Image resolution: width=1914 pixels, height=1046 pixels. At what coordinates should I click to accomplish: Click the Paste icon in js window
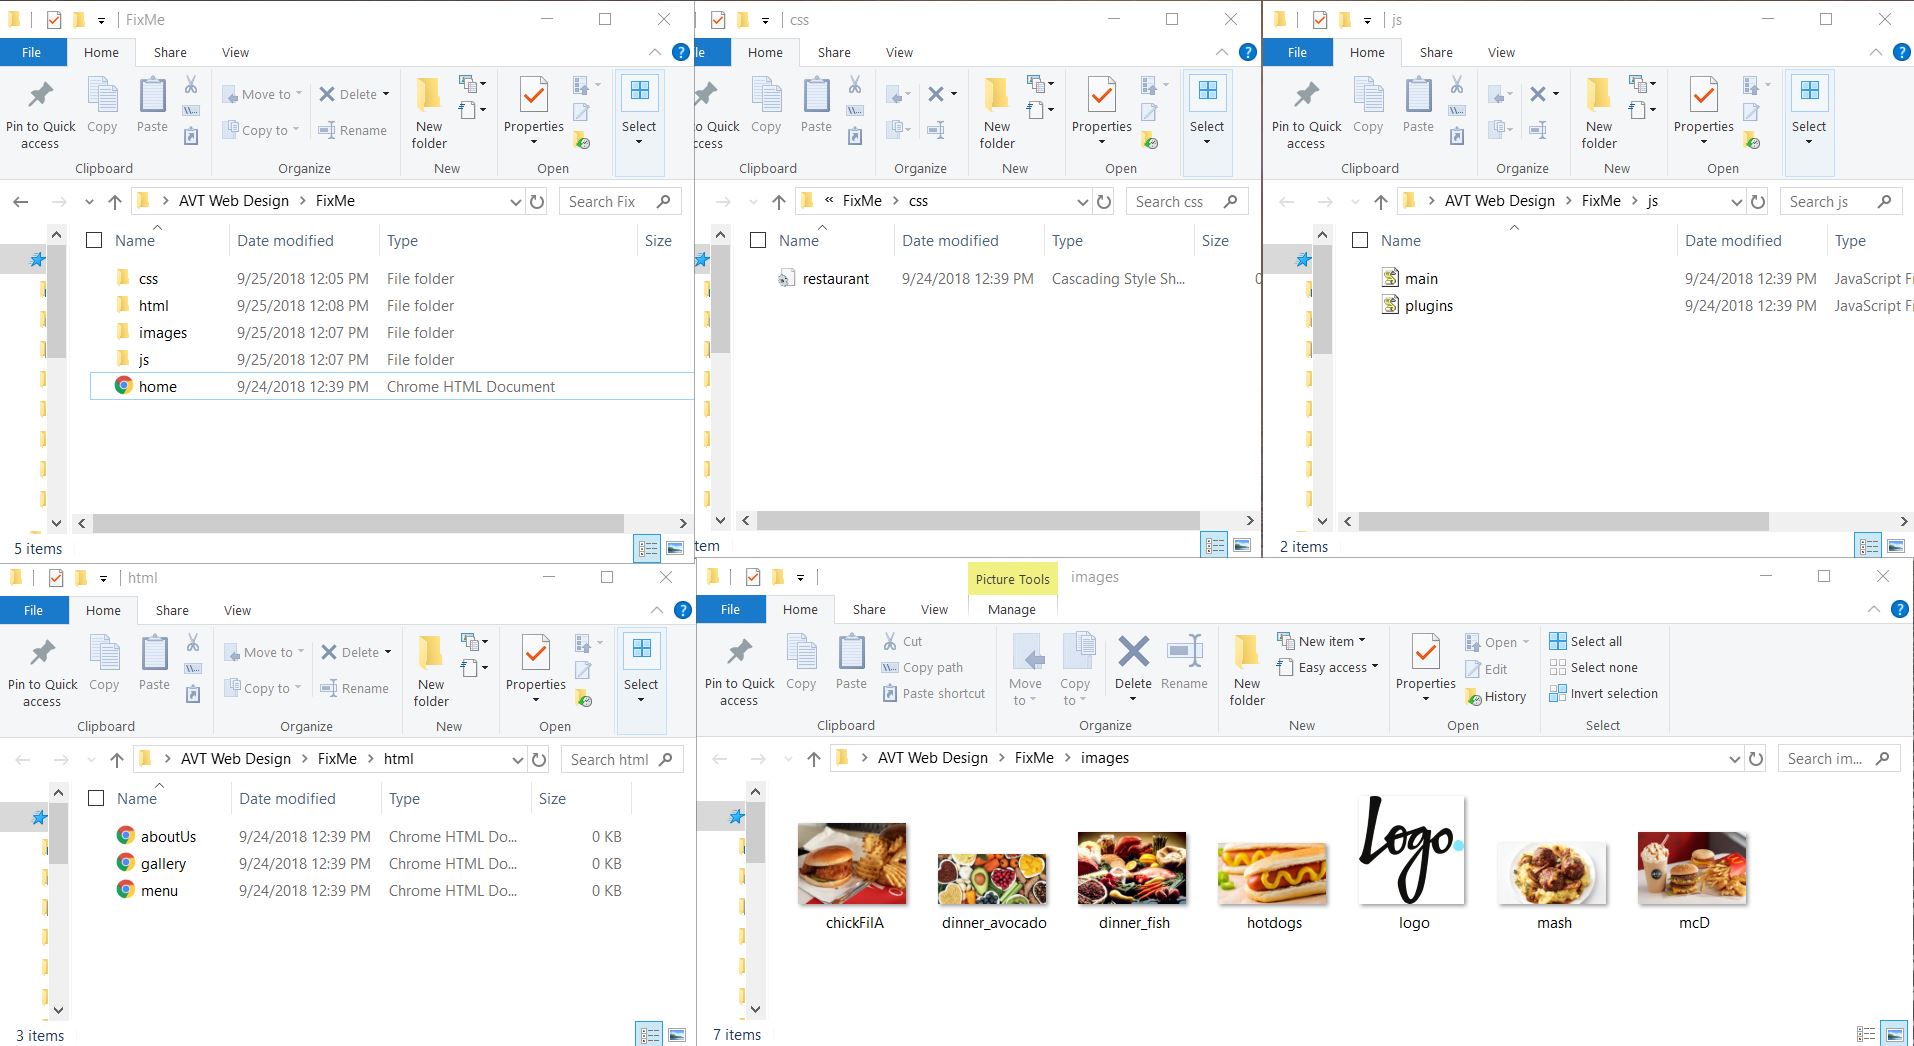coord(1418,96)
